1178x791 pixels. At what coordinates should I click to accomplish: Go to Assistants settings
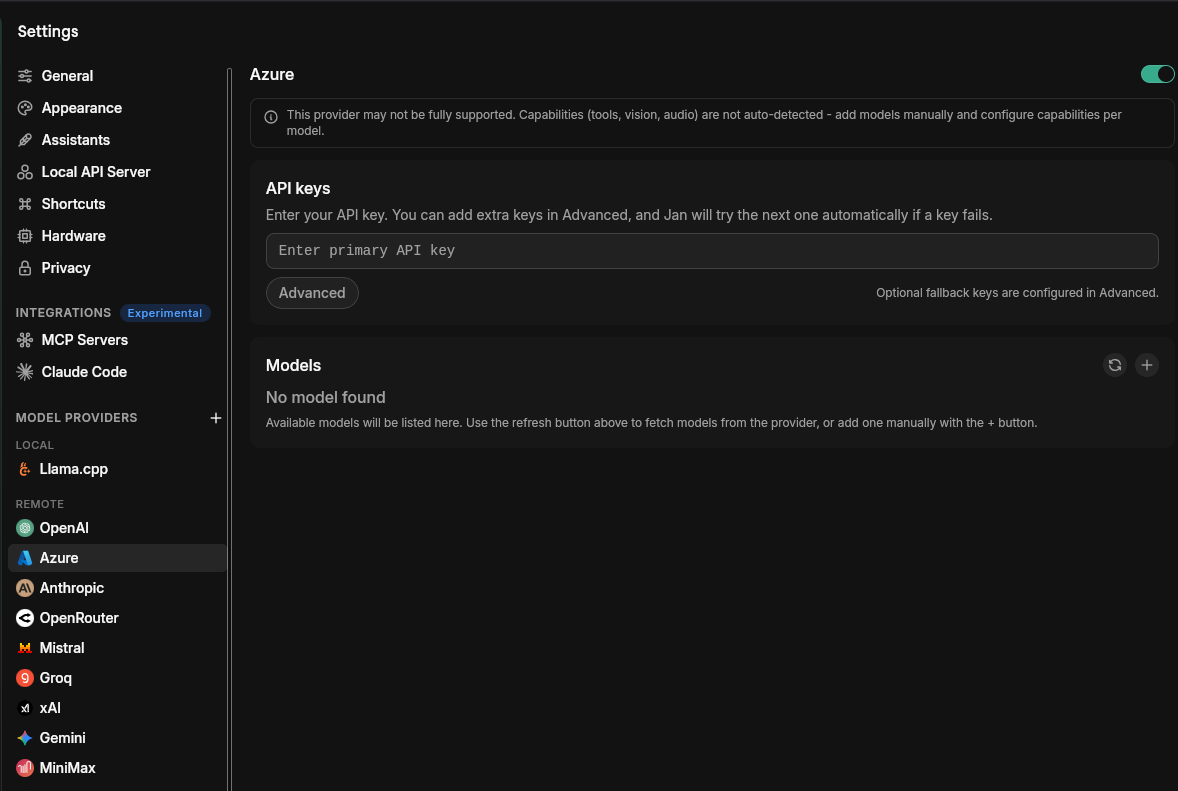point(117,140)
